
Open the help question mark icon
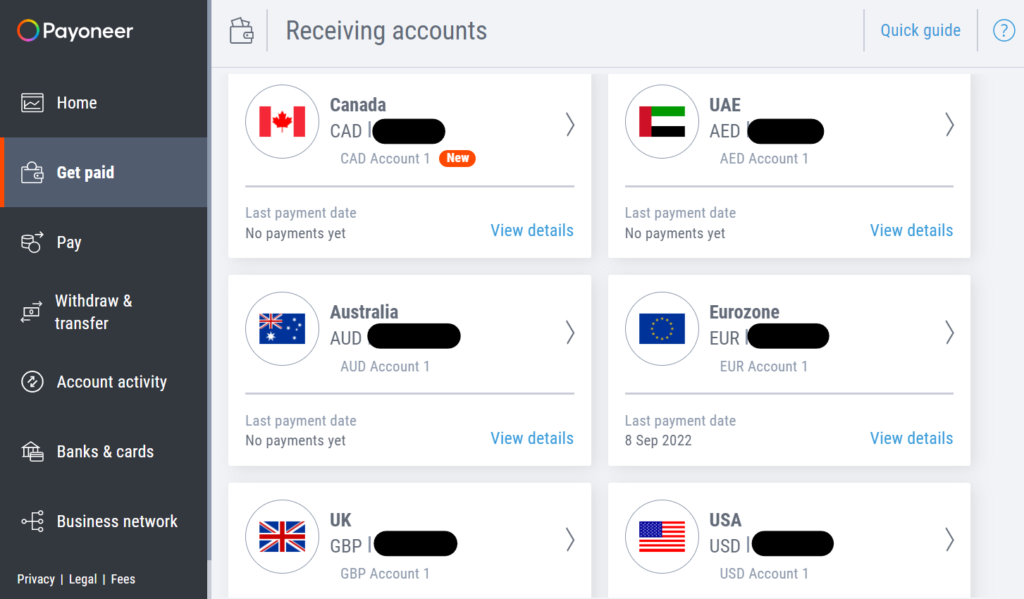click(1003, 30)
